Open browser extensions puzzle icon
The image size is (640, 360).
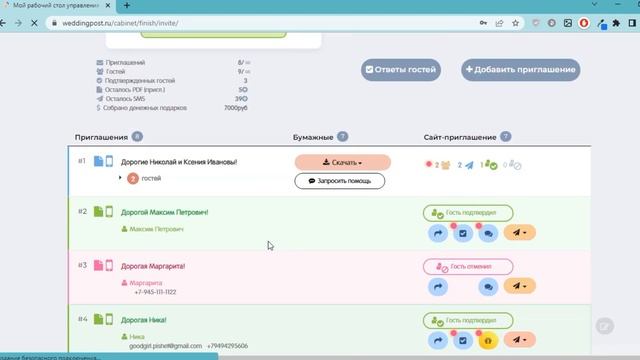coord(616,23)
